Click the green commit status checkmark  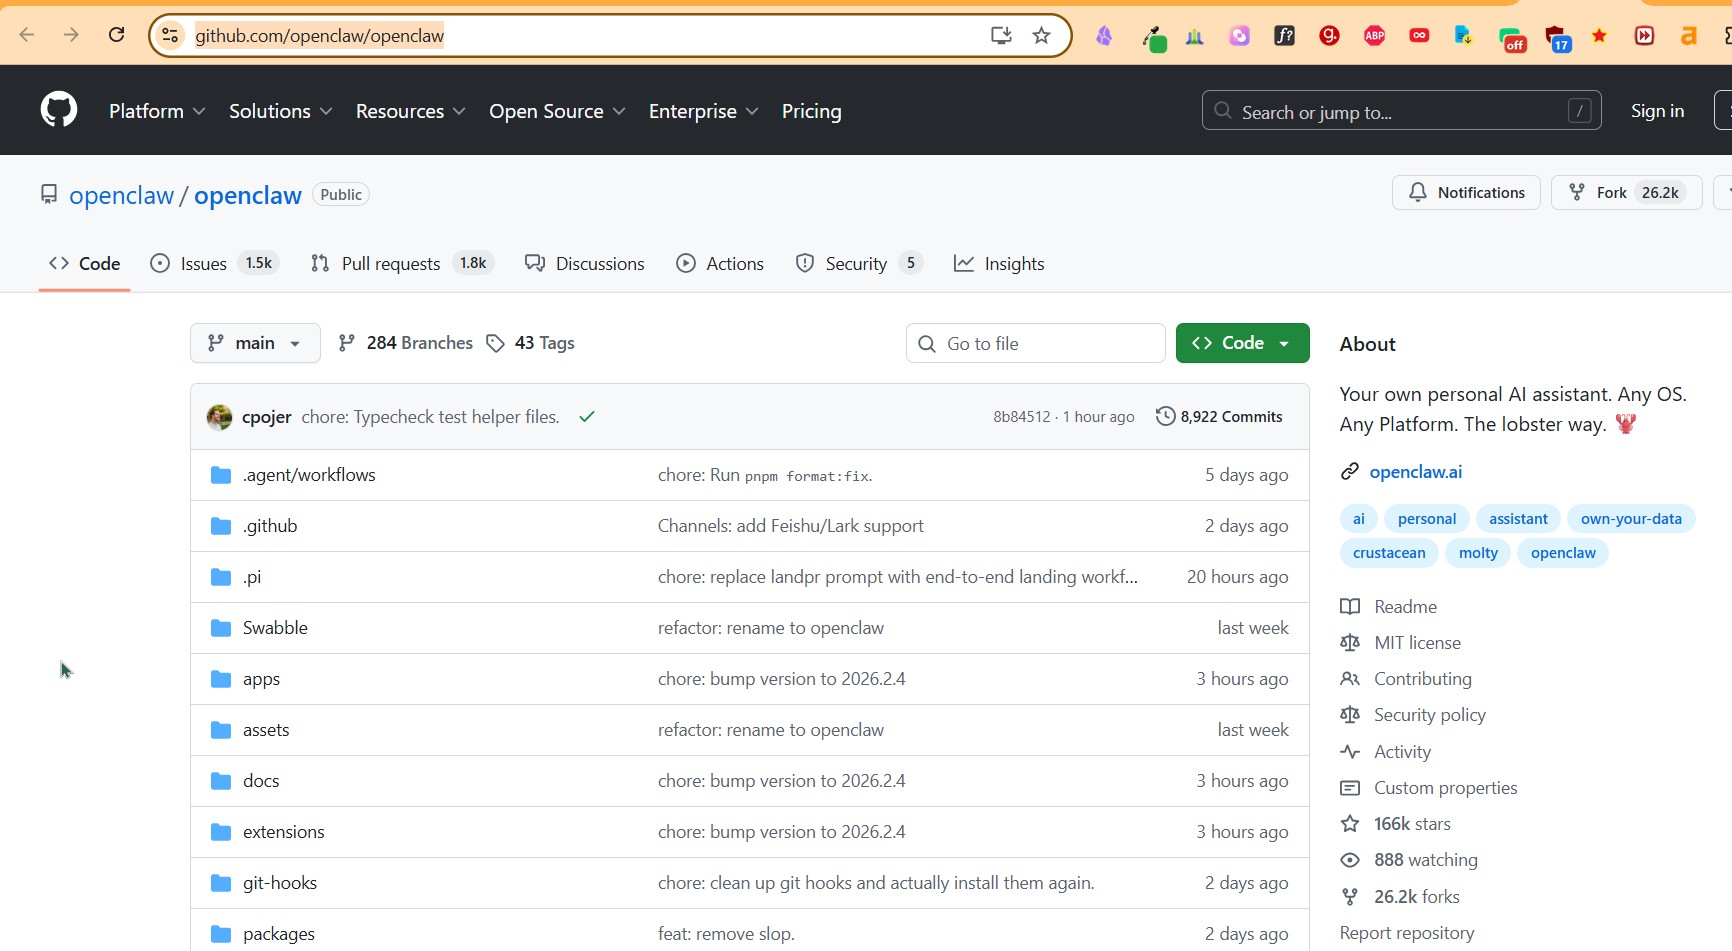coord(587,417)
